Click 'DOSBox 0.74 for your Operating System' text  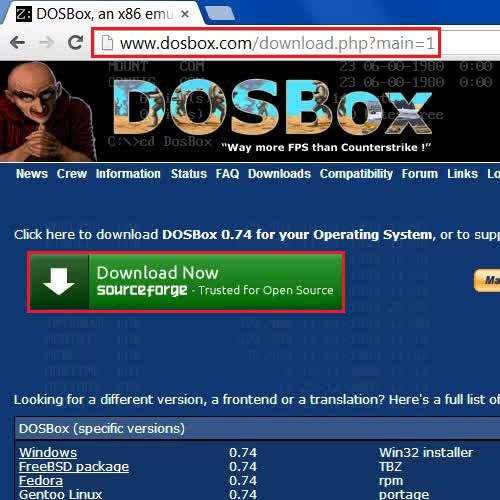297,235
